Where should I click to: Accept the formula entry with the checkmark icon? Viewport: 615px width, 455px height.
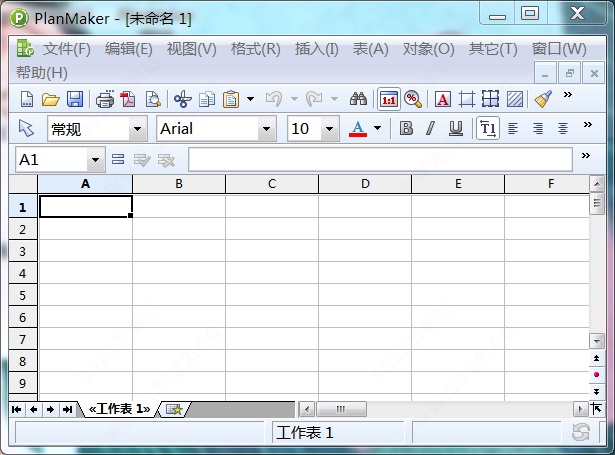coord(142,160)
